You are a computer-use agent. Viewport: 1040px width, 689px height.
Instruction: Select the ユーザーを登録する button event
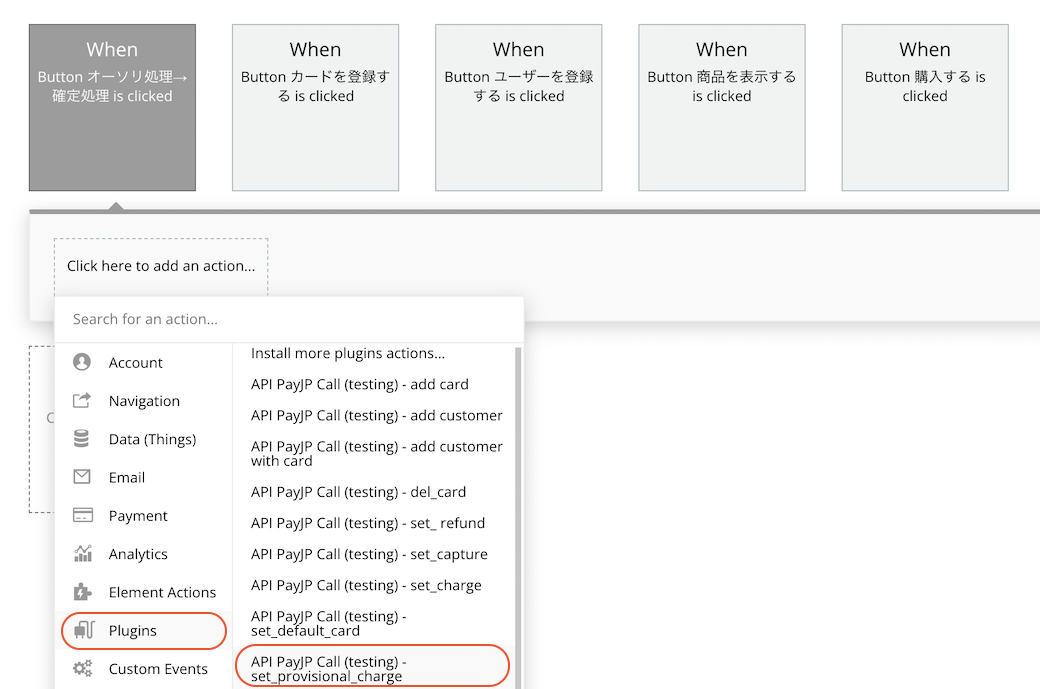coord(519,107)
